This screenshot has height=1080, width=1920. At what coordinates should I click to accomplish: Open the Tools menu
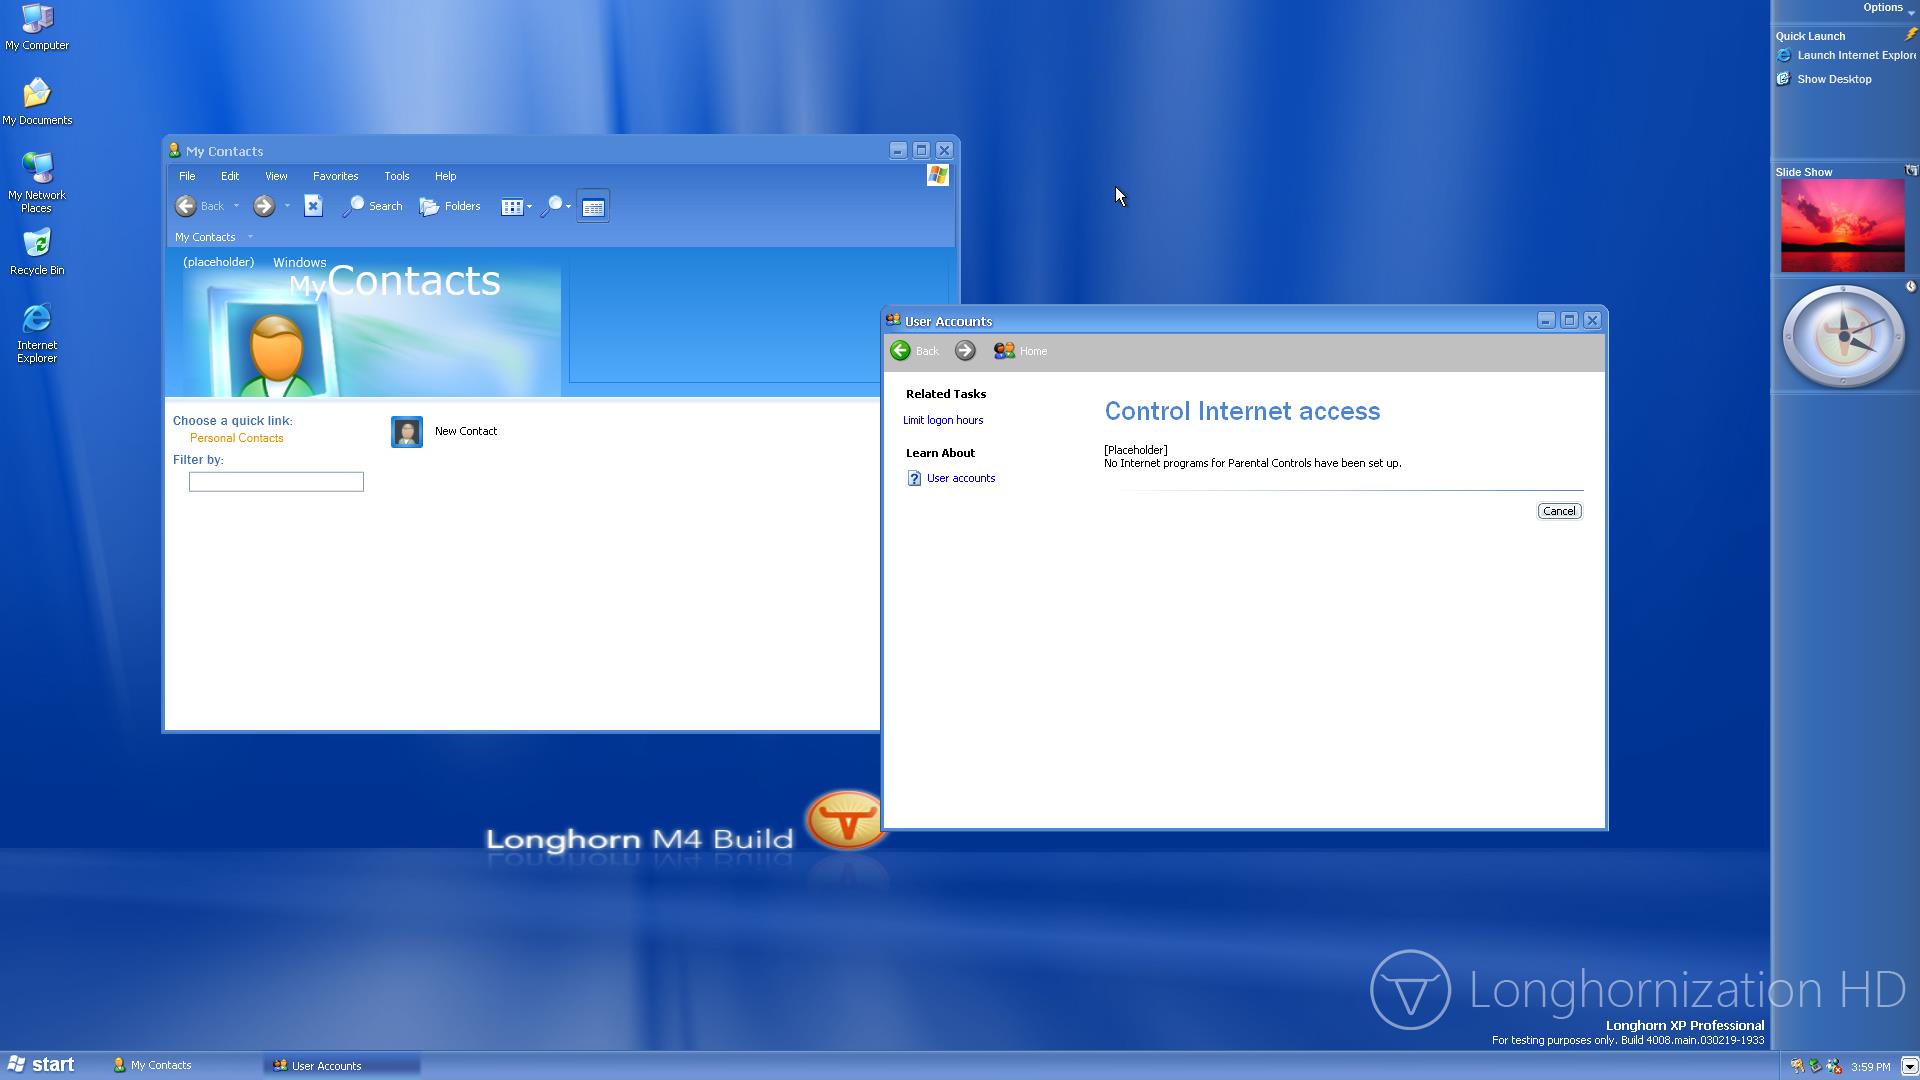[x=396, y=176]
